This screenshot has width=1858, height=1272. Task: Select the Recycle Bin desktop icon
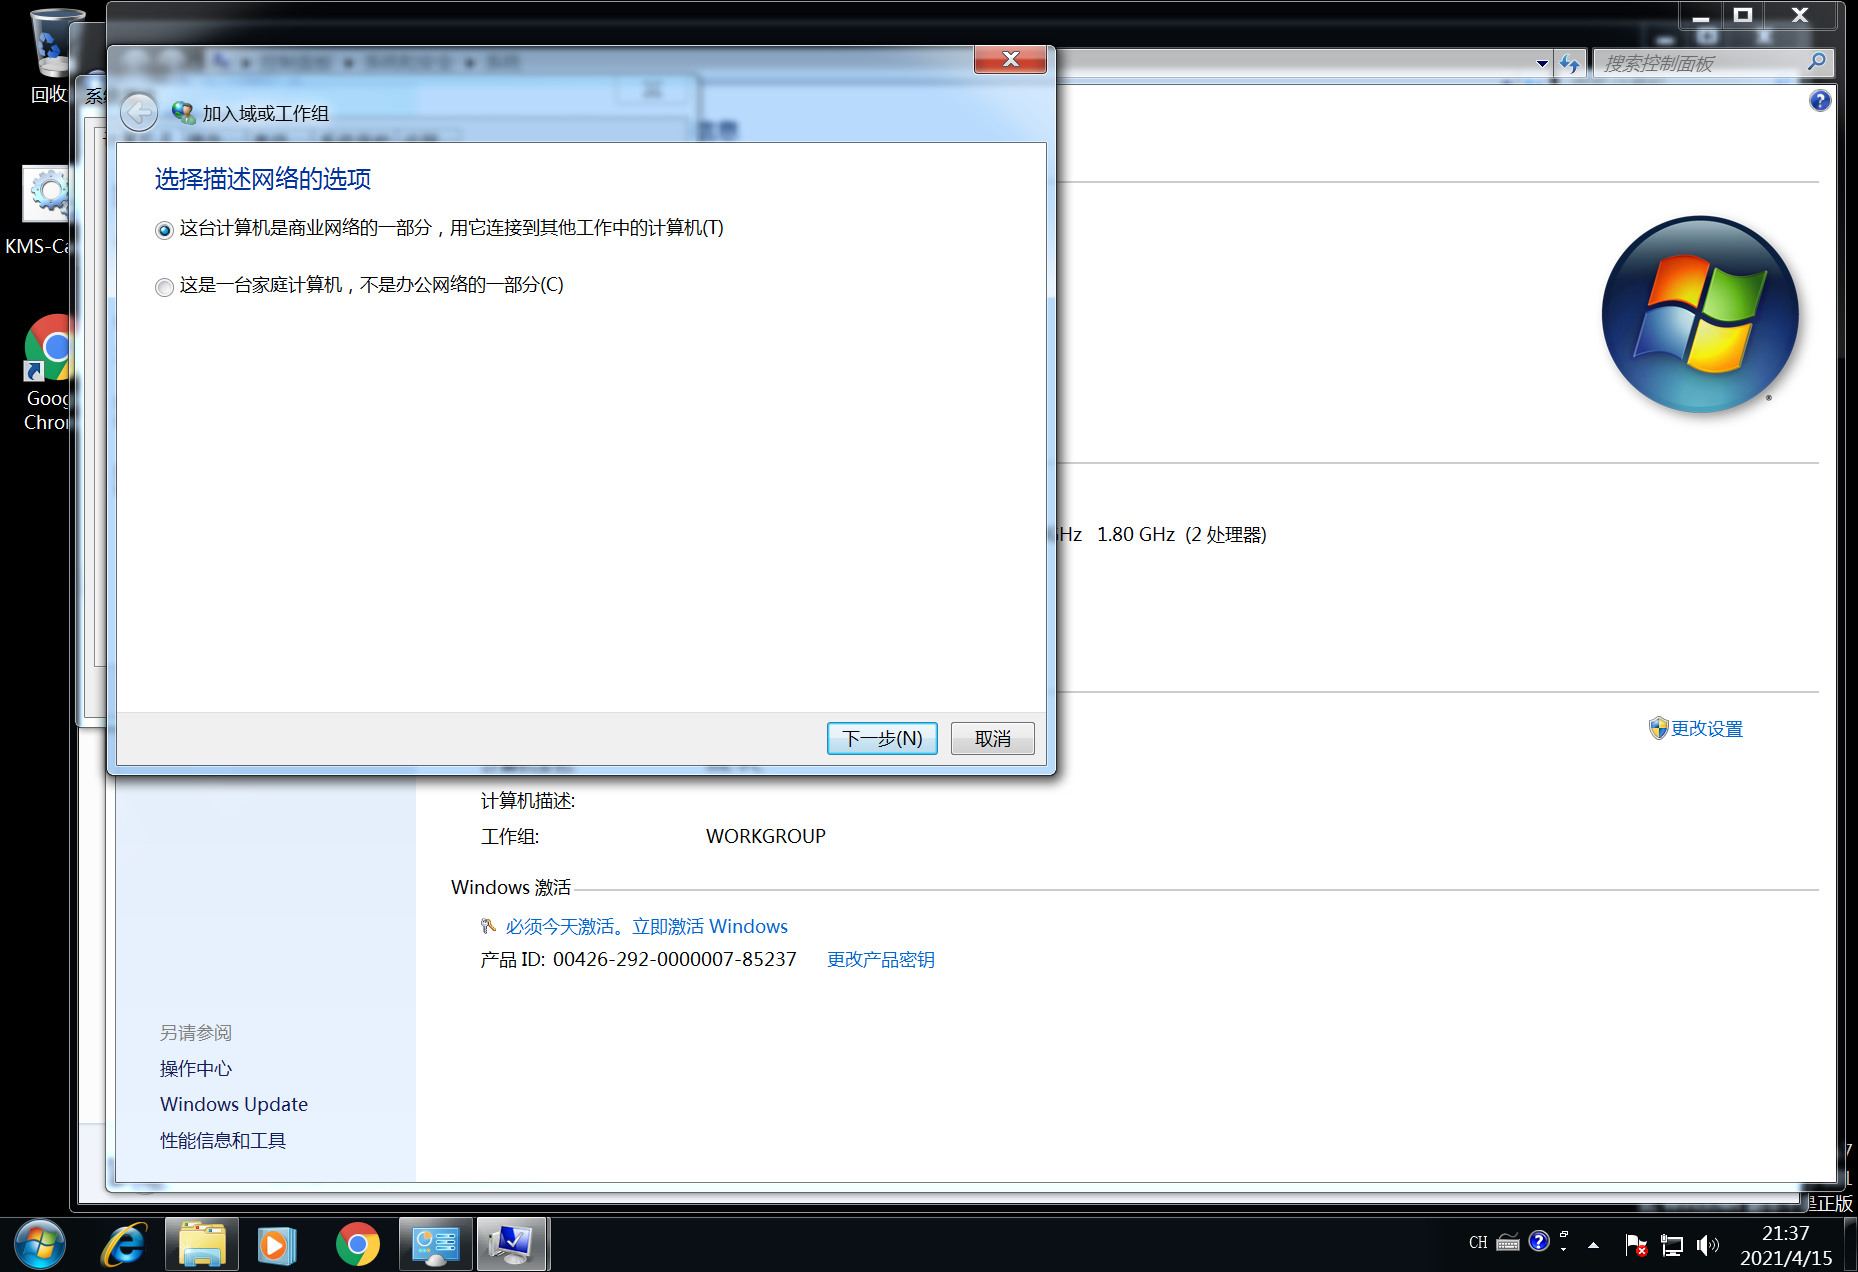pyautogui.click(x=50, y=55)
